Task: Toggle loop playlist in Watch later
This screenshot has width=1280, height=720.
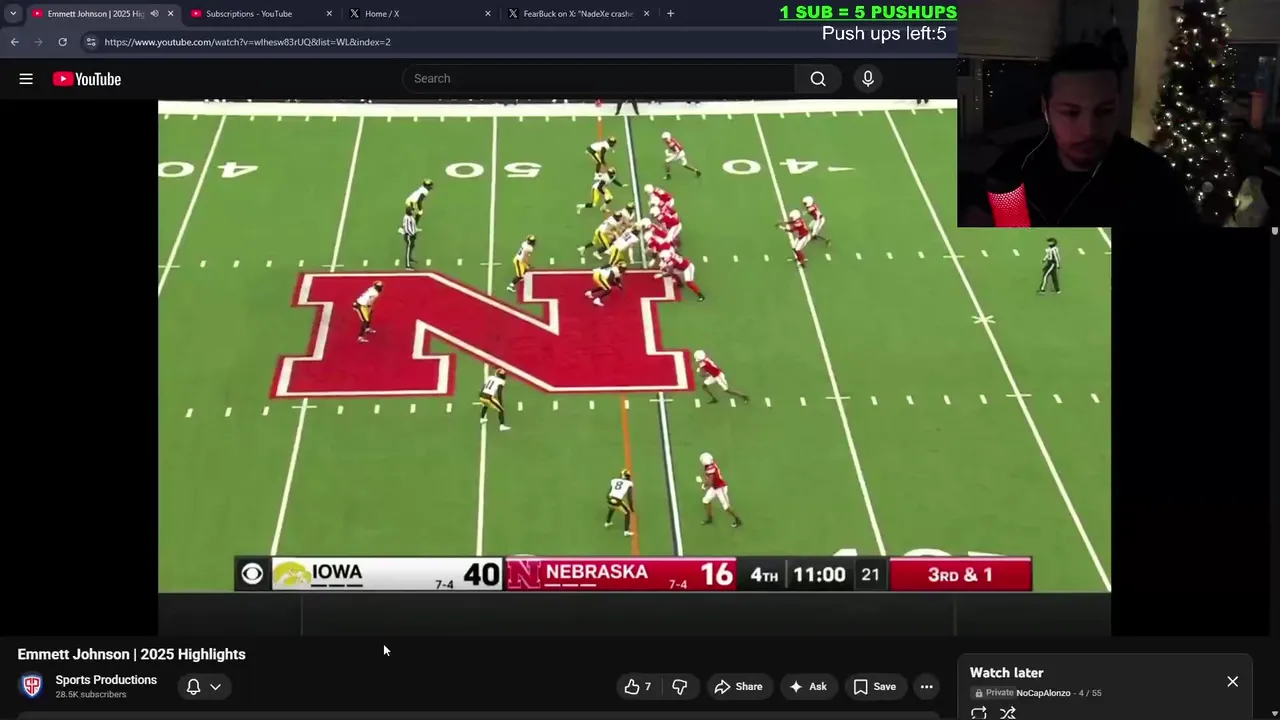Action: tap(979, 713)
